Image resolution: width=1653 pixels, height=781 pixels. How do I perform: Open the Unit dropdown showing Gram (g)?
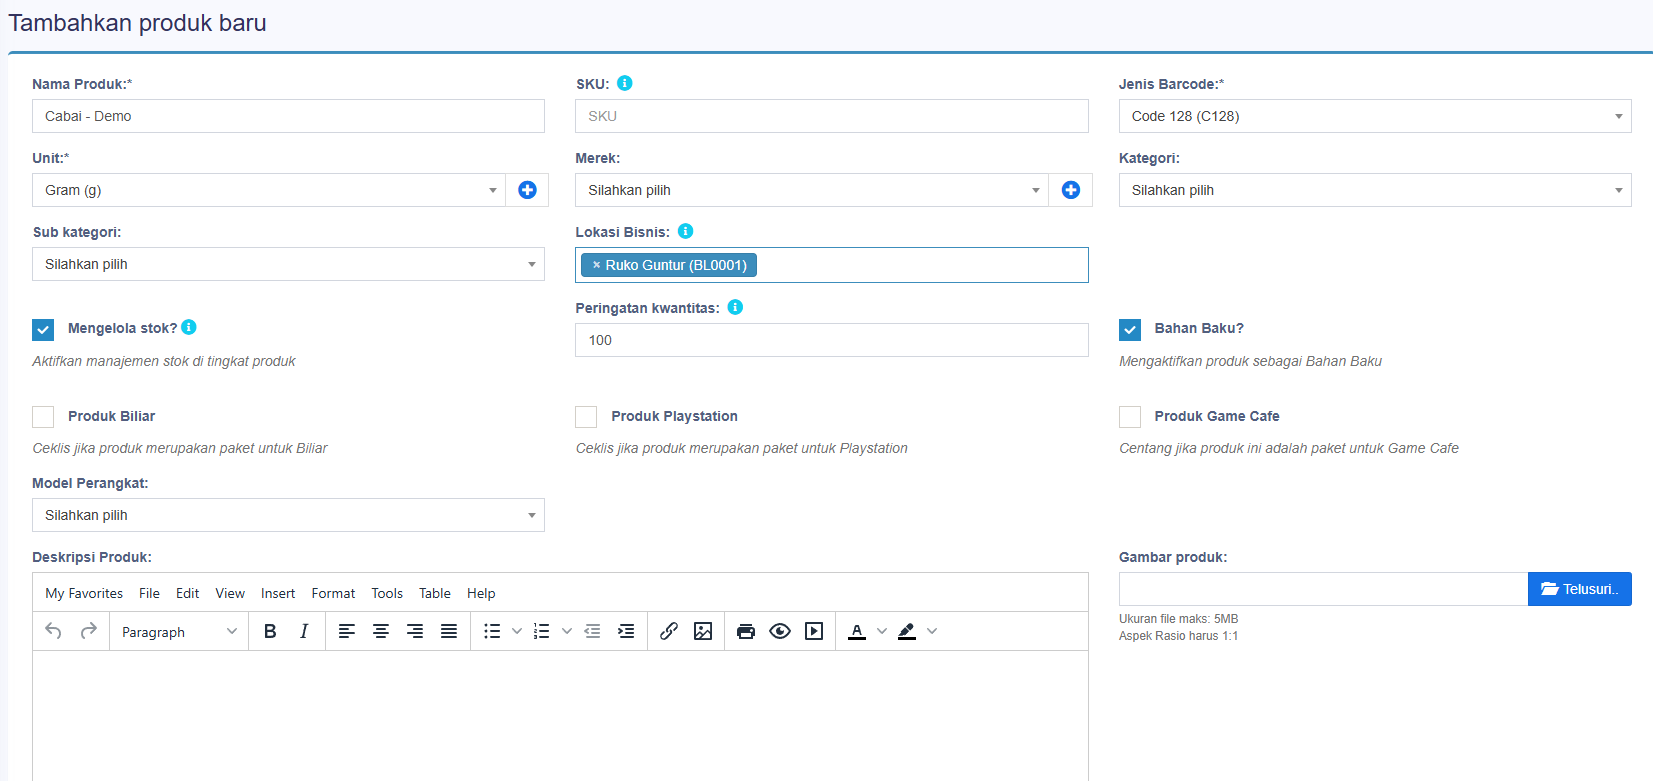point(269,190)
